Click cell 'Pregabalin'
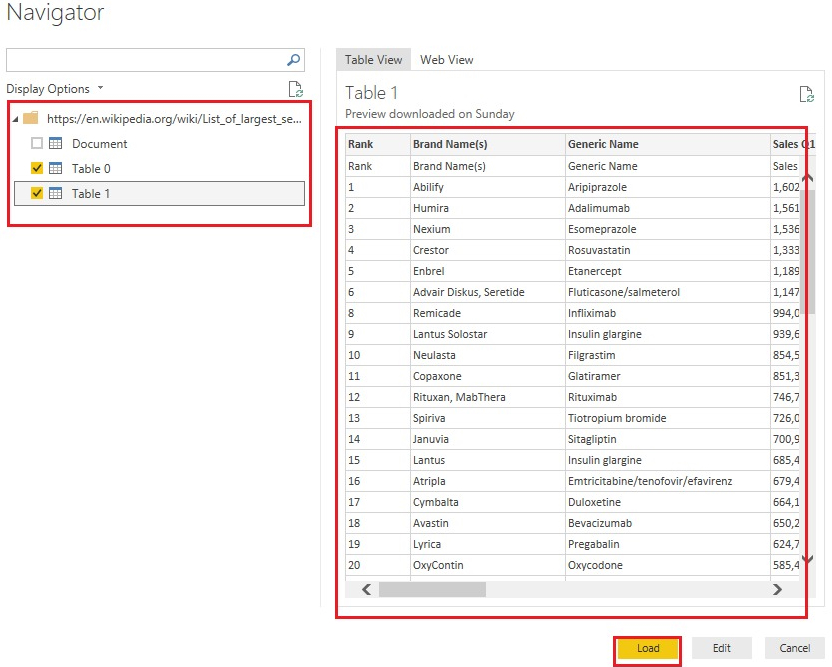Screen dimensions: 832x667 668,544
